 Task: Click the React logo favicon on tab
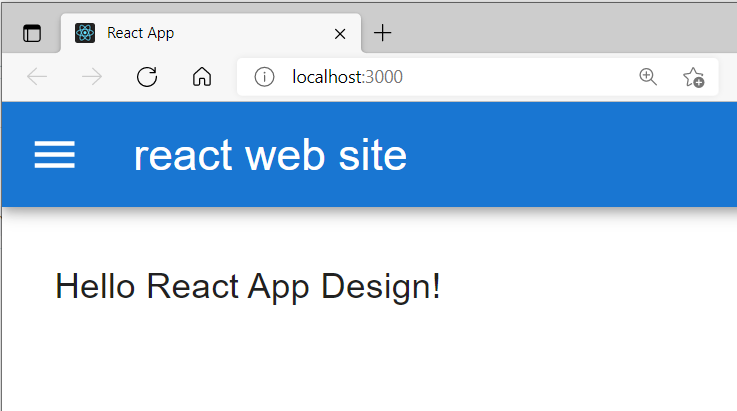(85, 33)
